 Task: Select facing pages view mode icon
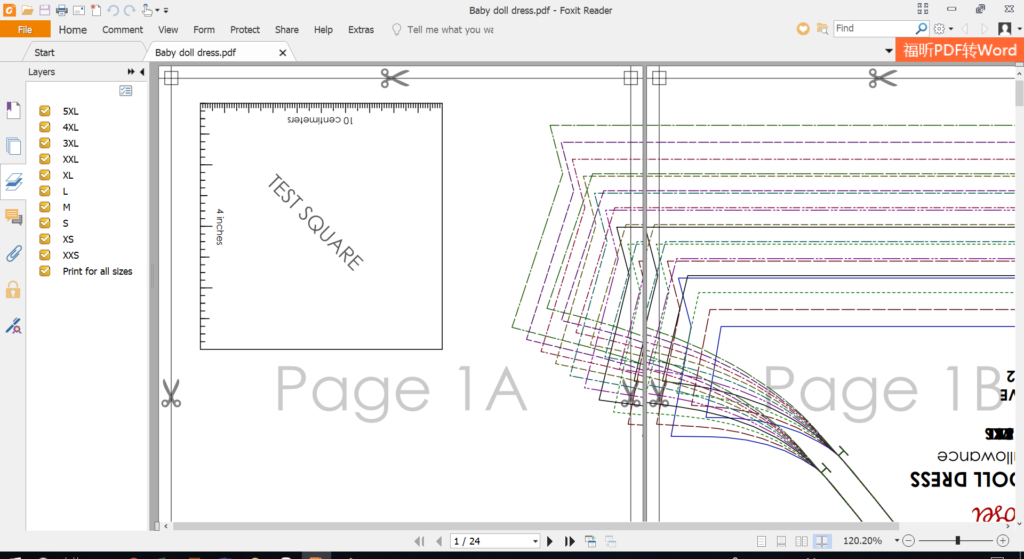tap(801, 541)
